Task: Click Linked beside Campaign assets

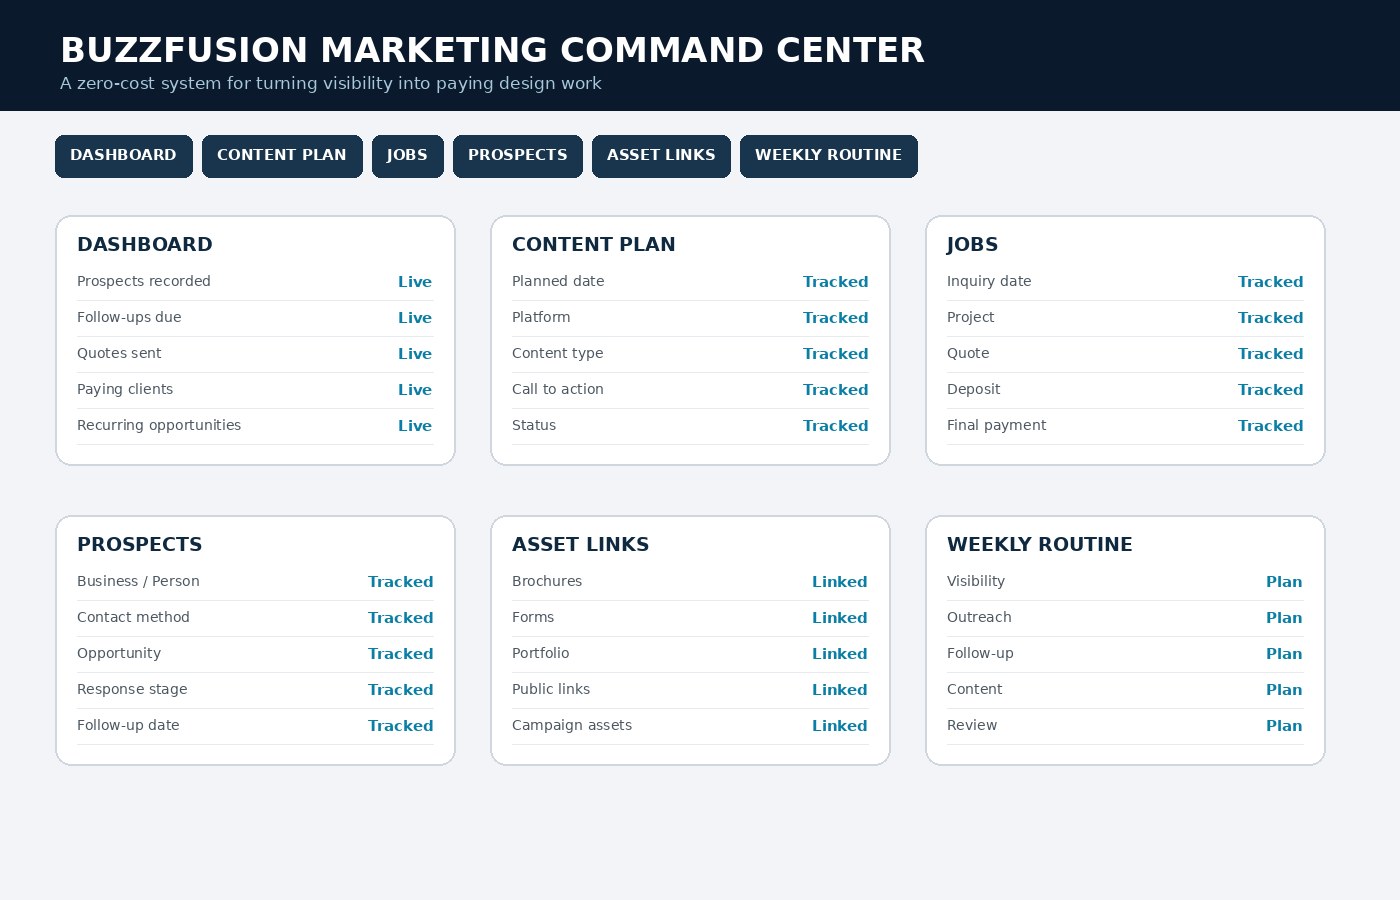Action: [840, 726]
